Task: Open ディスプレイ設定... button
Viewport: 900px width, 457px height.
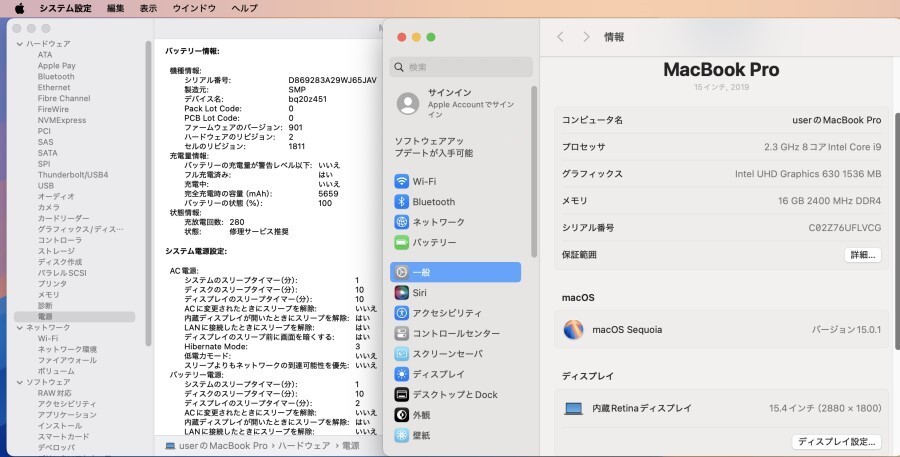Action: coord(837,441)
